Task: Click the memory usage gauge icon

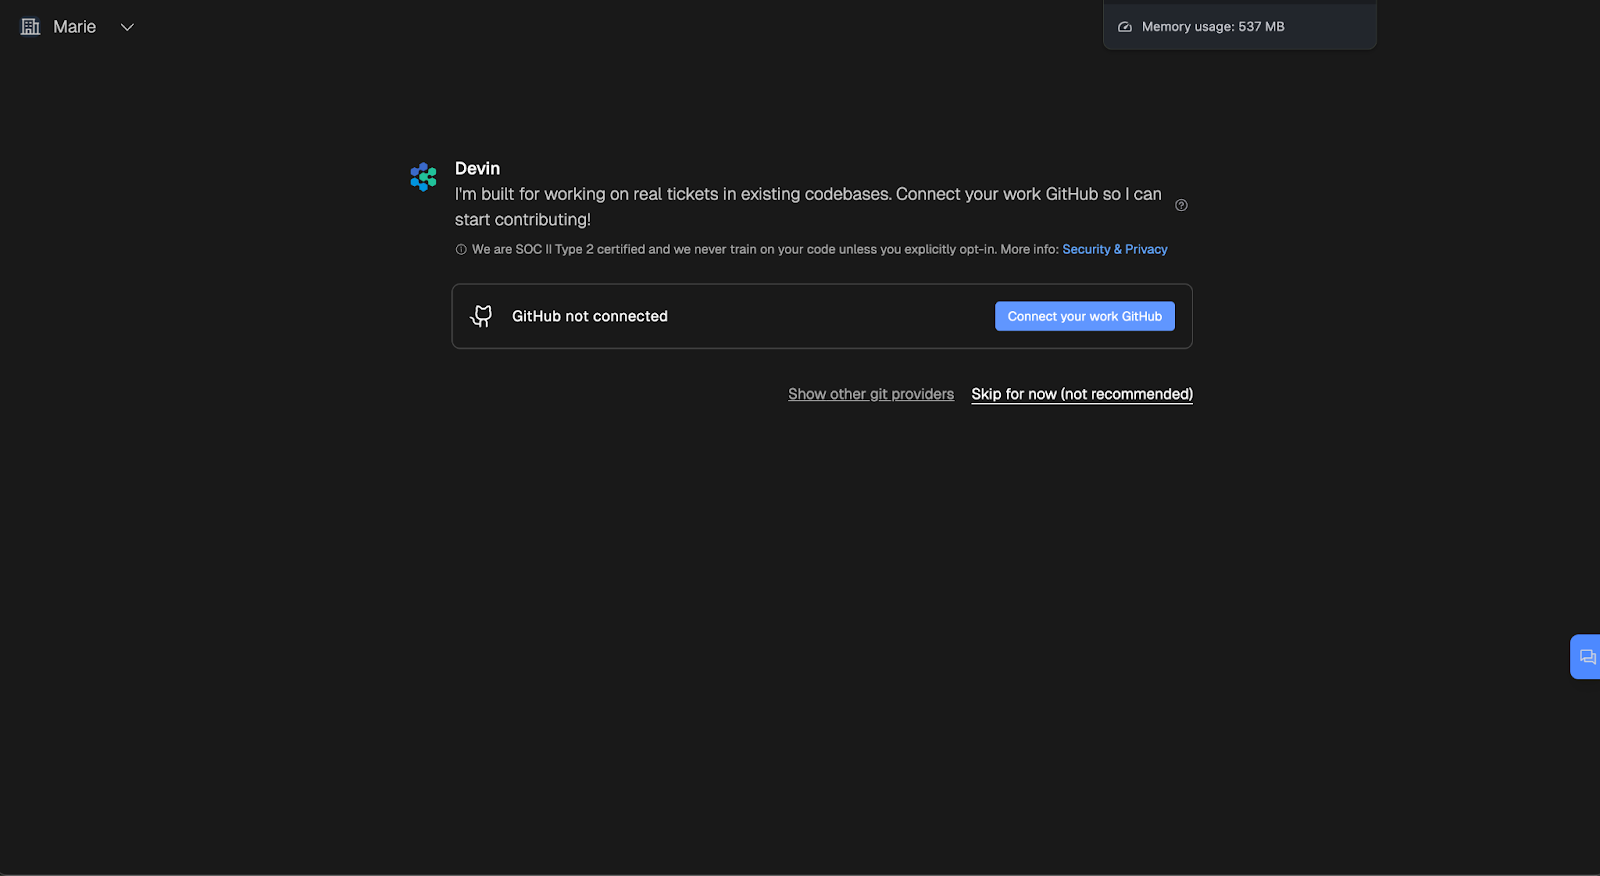Action: [1125, 27]
